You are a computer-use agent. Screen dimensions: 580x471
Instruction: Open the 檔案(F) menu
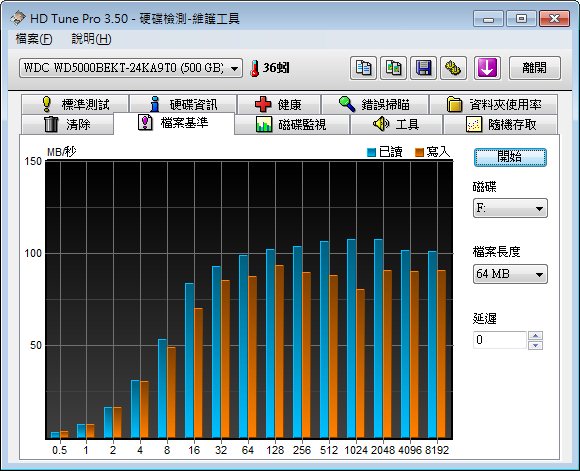[x=34, y=39]
